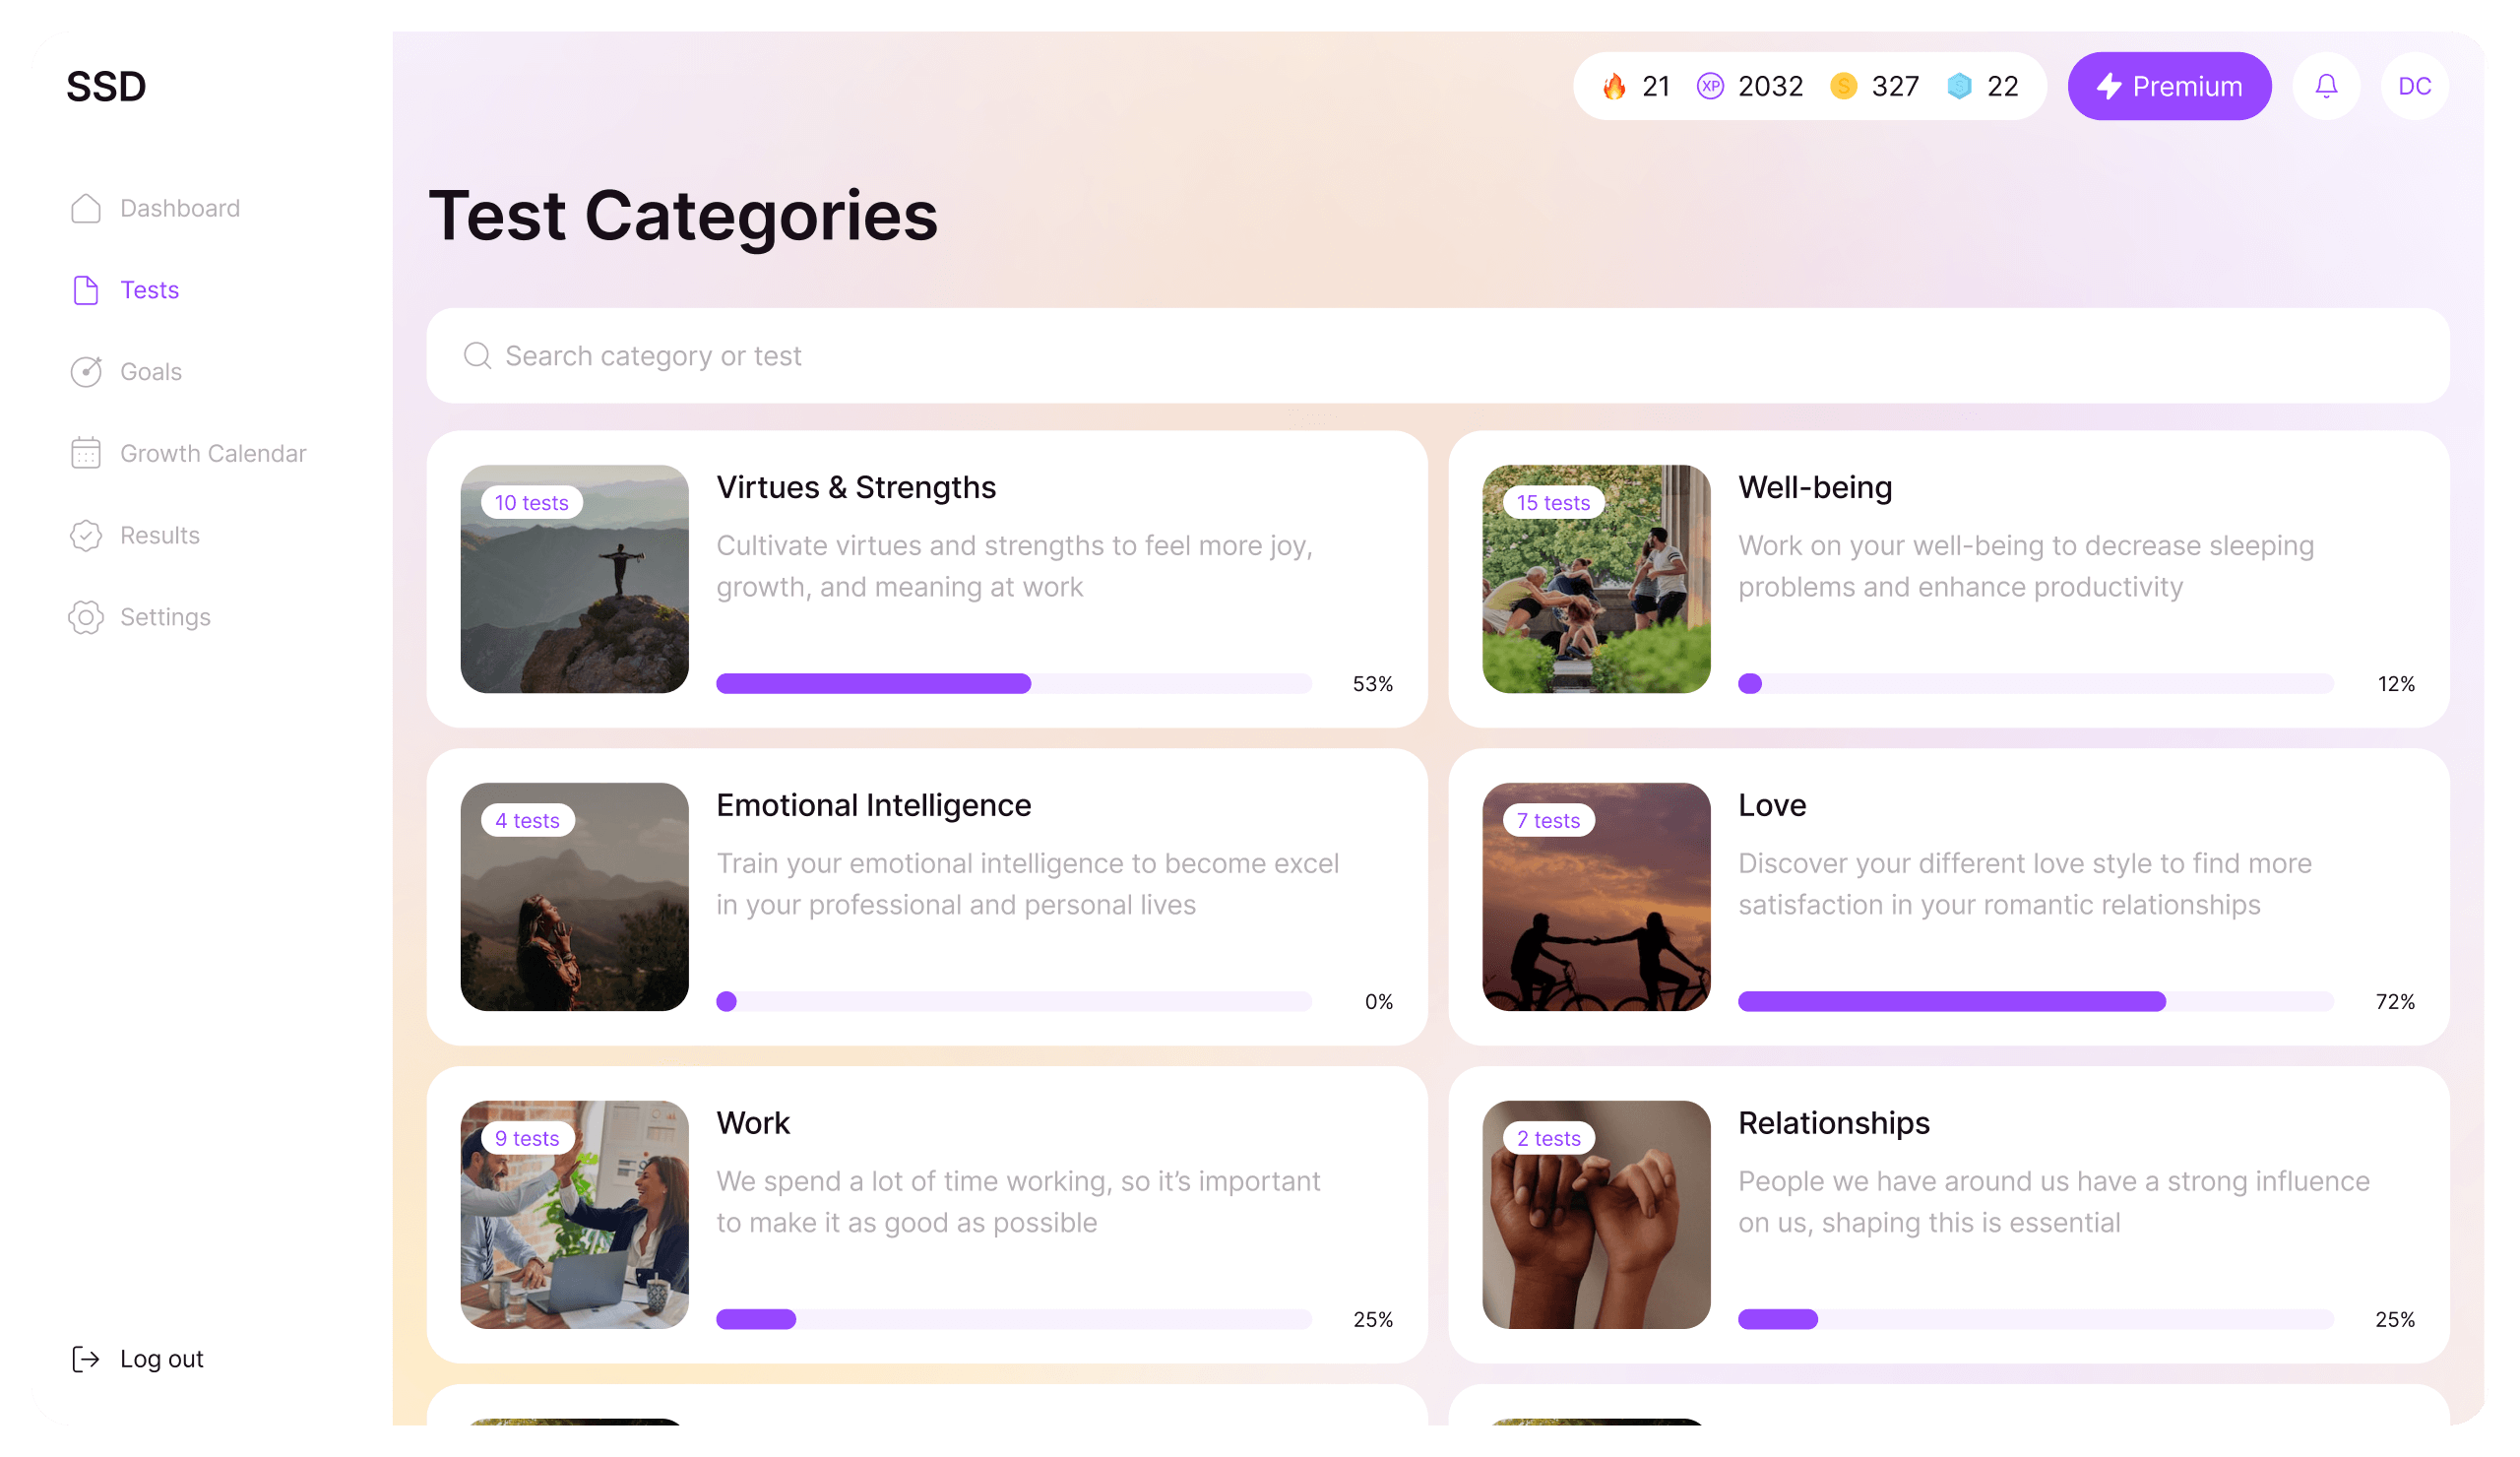
Task: Open the DC profile avatar
Action: pyautogui.click(x=2414, y=86)
